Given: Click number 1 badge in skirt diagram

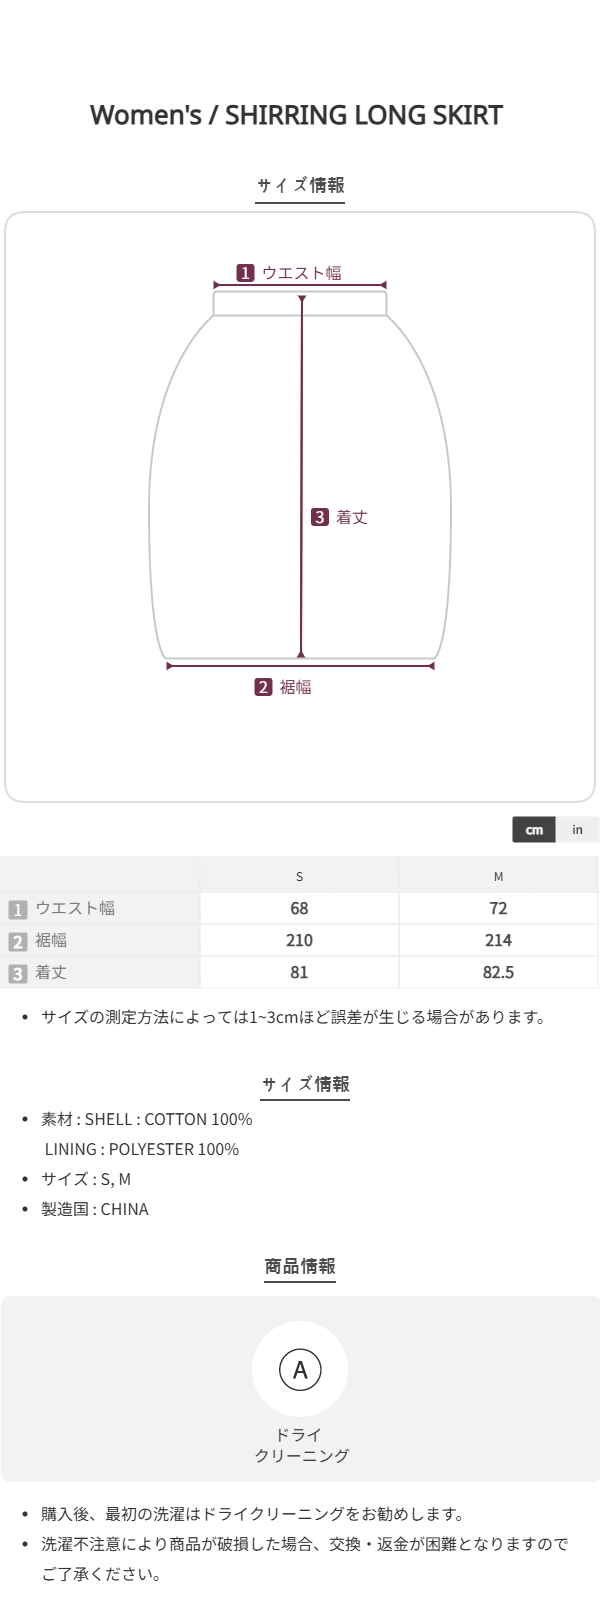Looking at the screenshot, I should coord(245,273).
